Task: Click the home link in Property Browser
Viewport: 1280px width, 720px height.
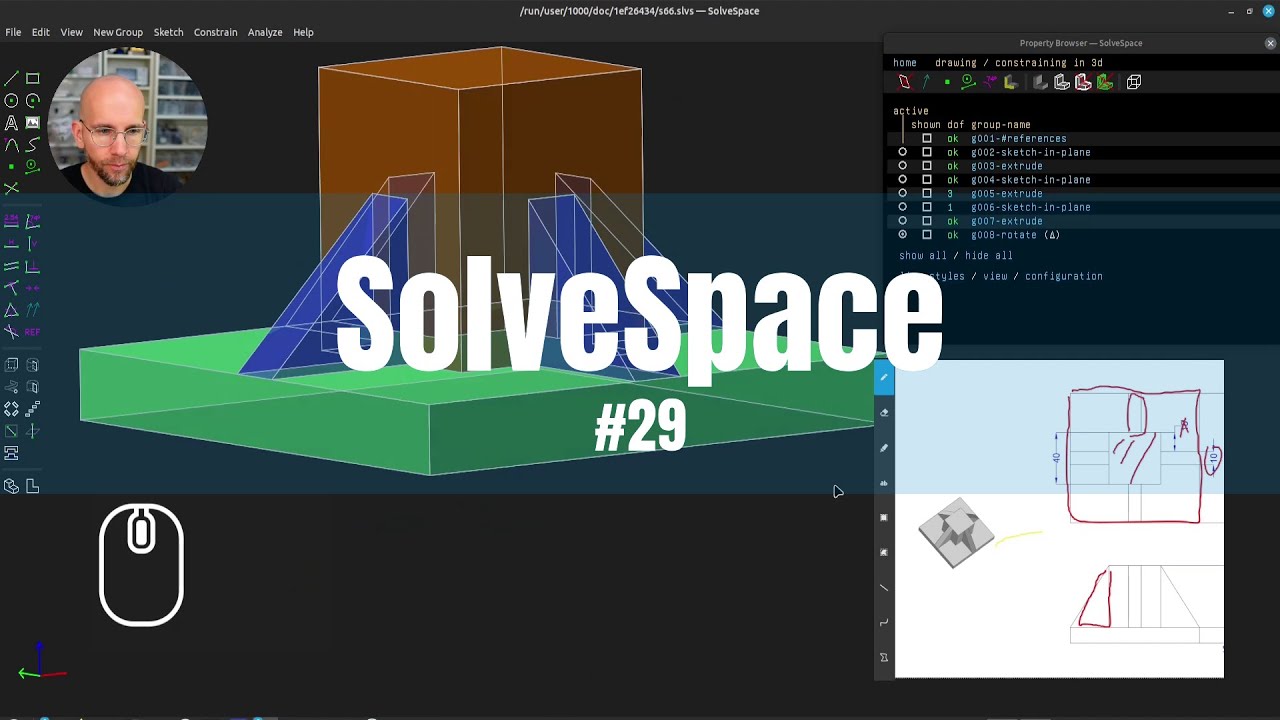Action: [x=905, y=63]
